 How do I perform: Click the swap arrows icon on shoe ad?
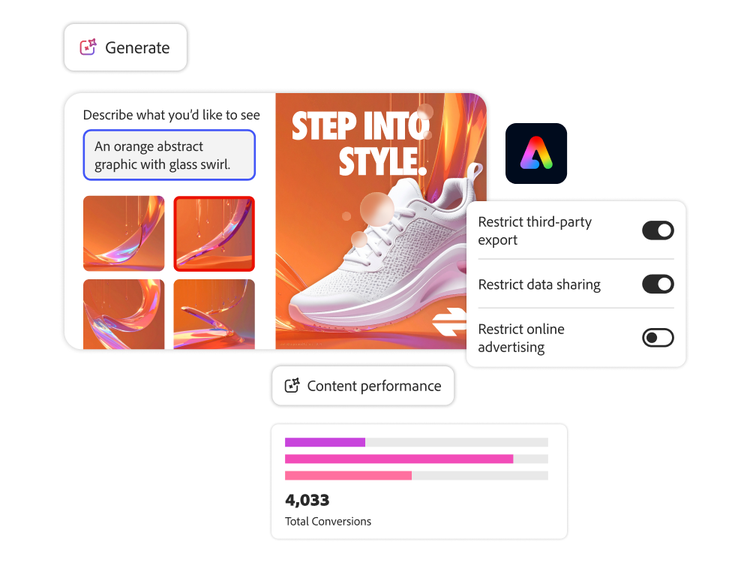coord(450,322)
